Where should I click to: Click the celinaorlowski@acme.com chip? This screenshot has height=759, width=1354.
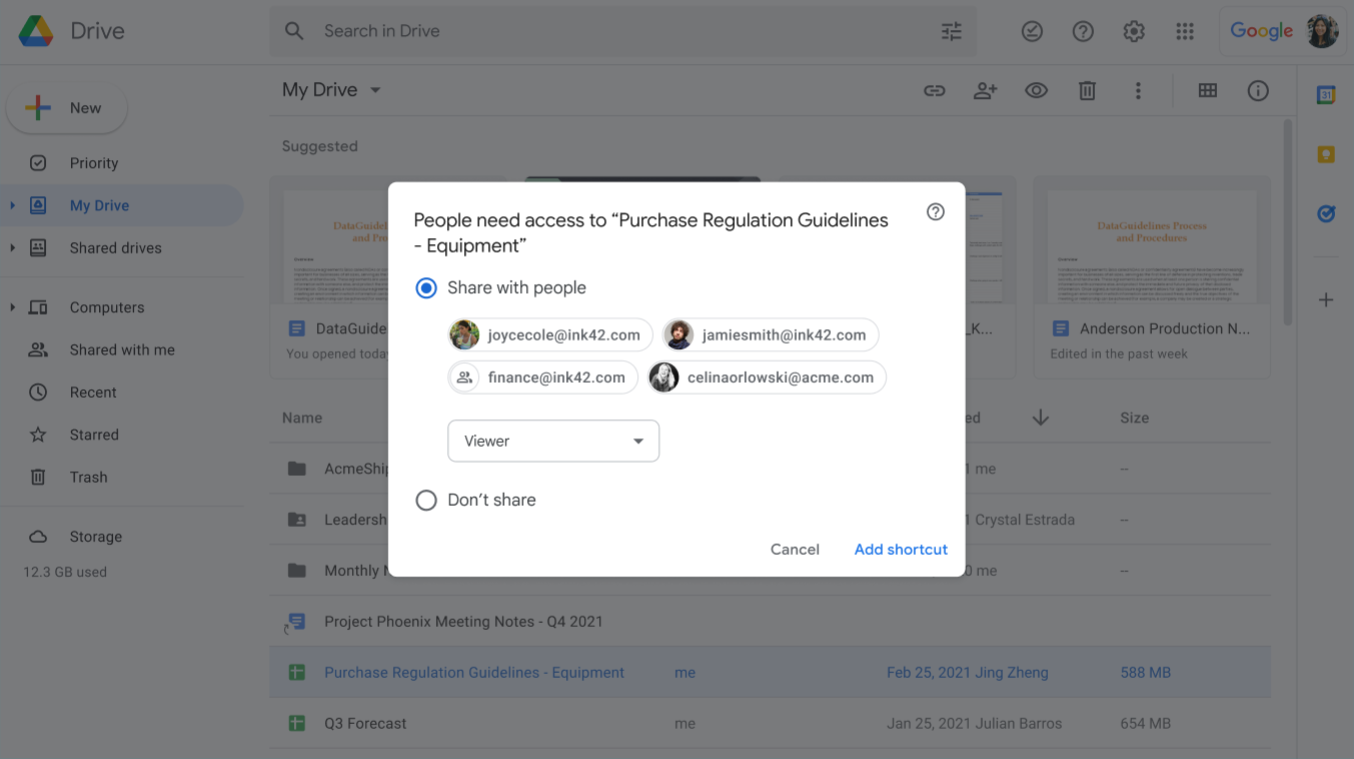click(767, 377)
